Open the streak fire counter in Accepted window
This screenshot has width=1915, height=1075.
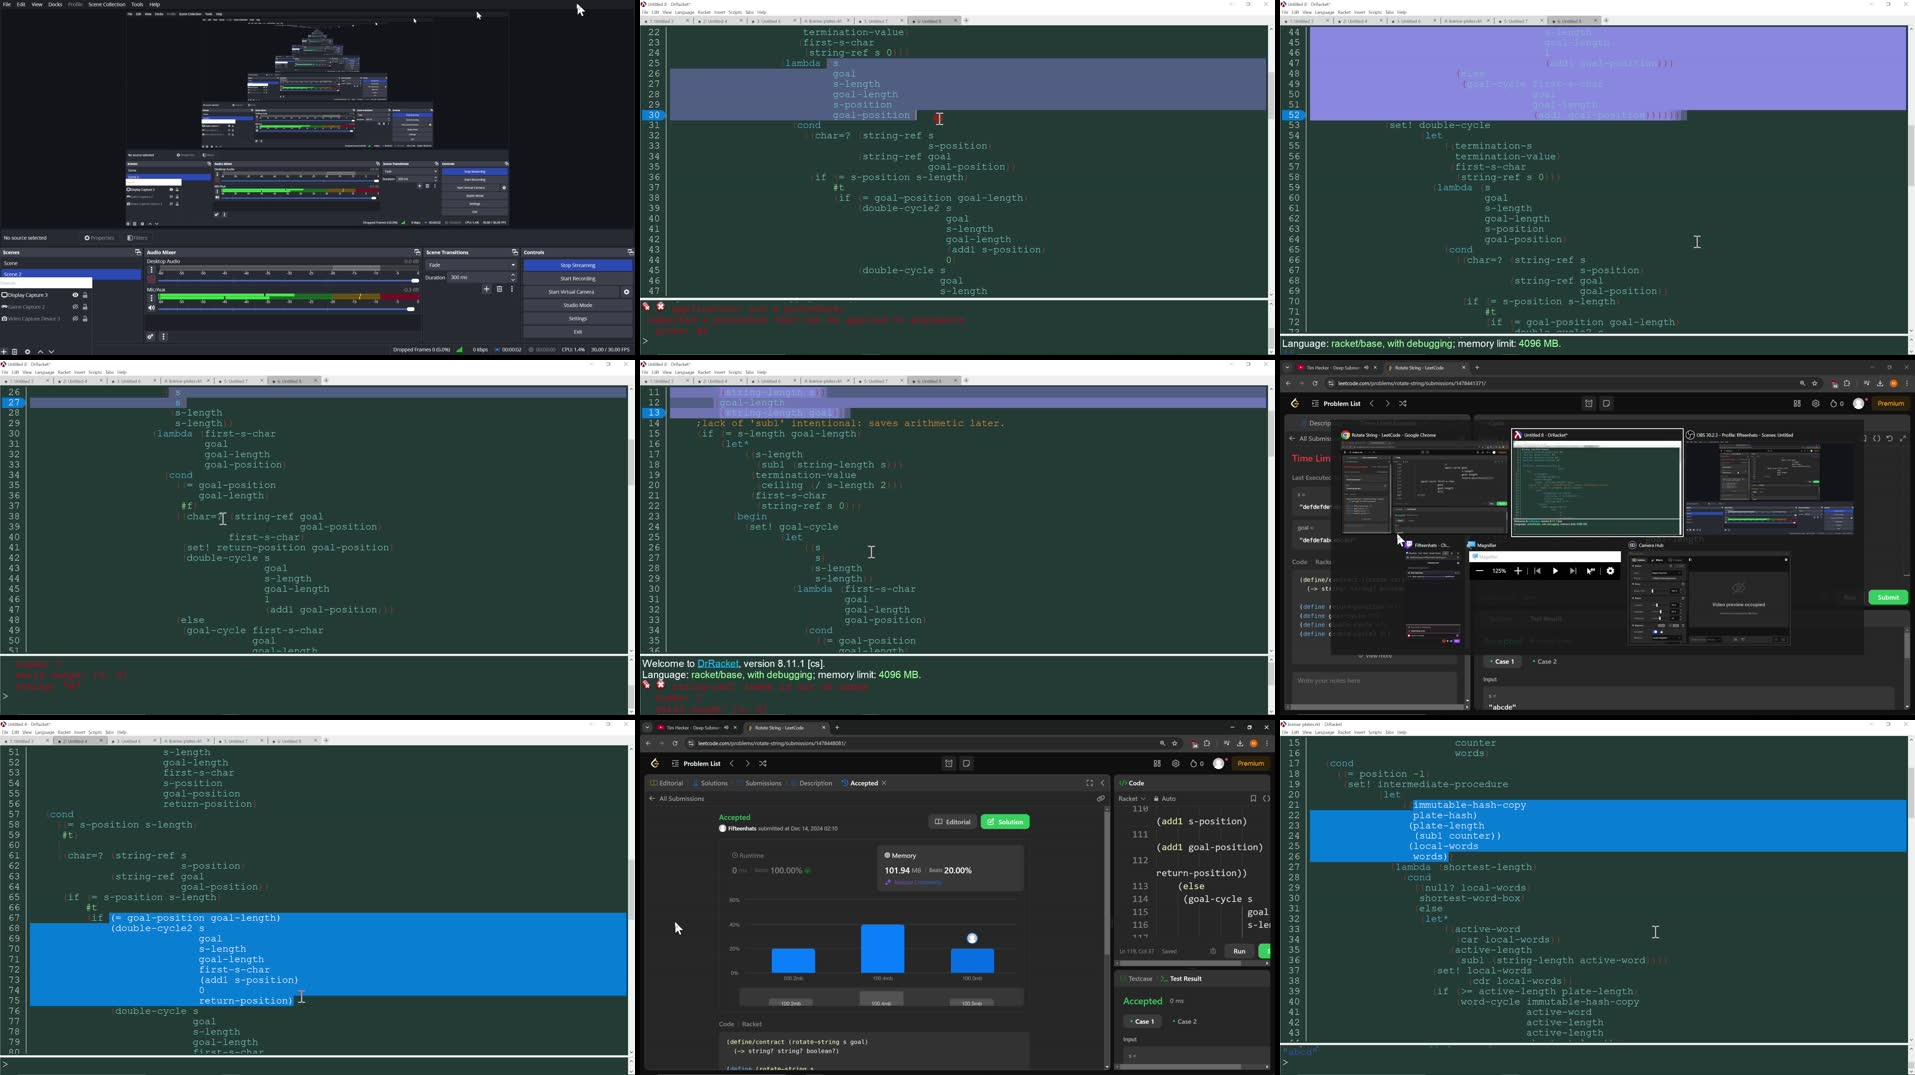[1196, 764]
